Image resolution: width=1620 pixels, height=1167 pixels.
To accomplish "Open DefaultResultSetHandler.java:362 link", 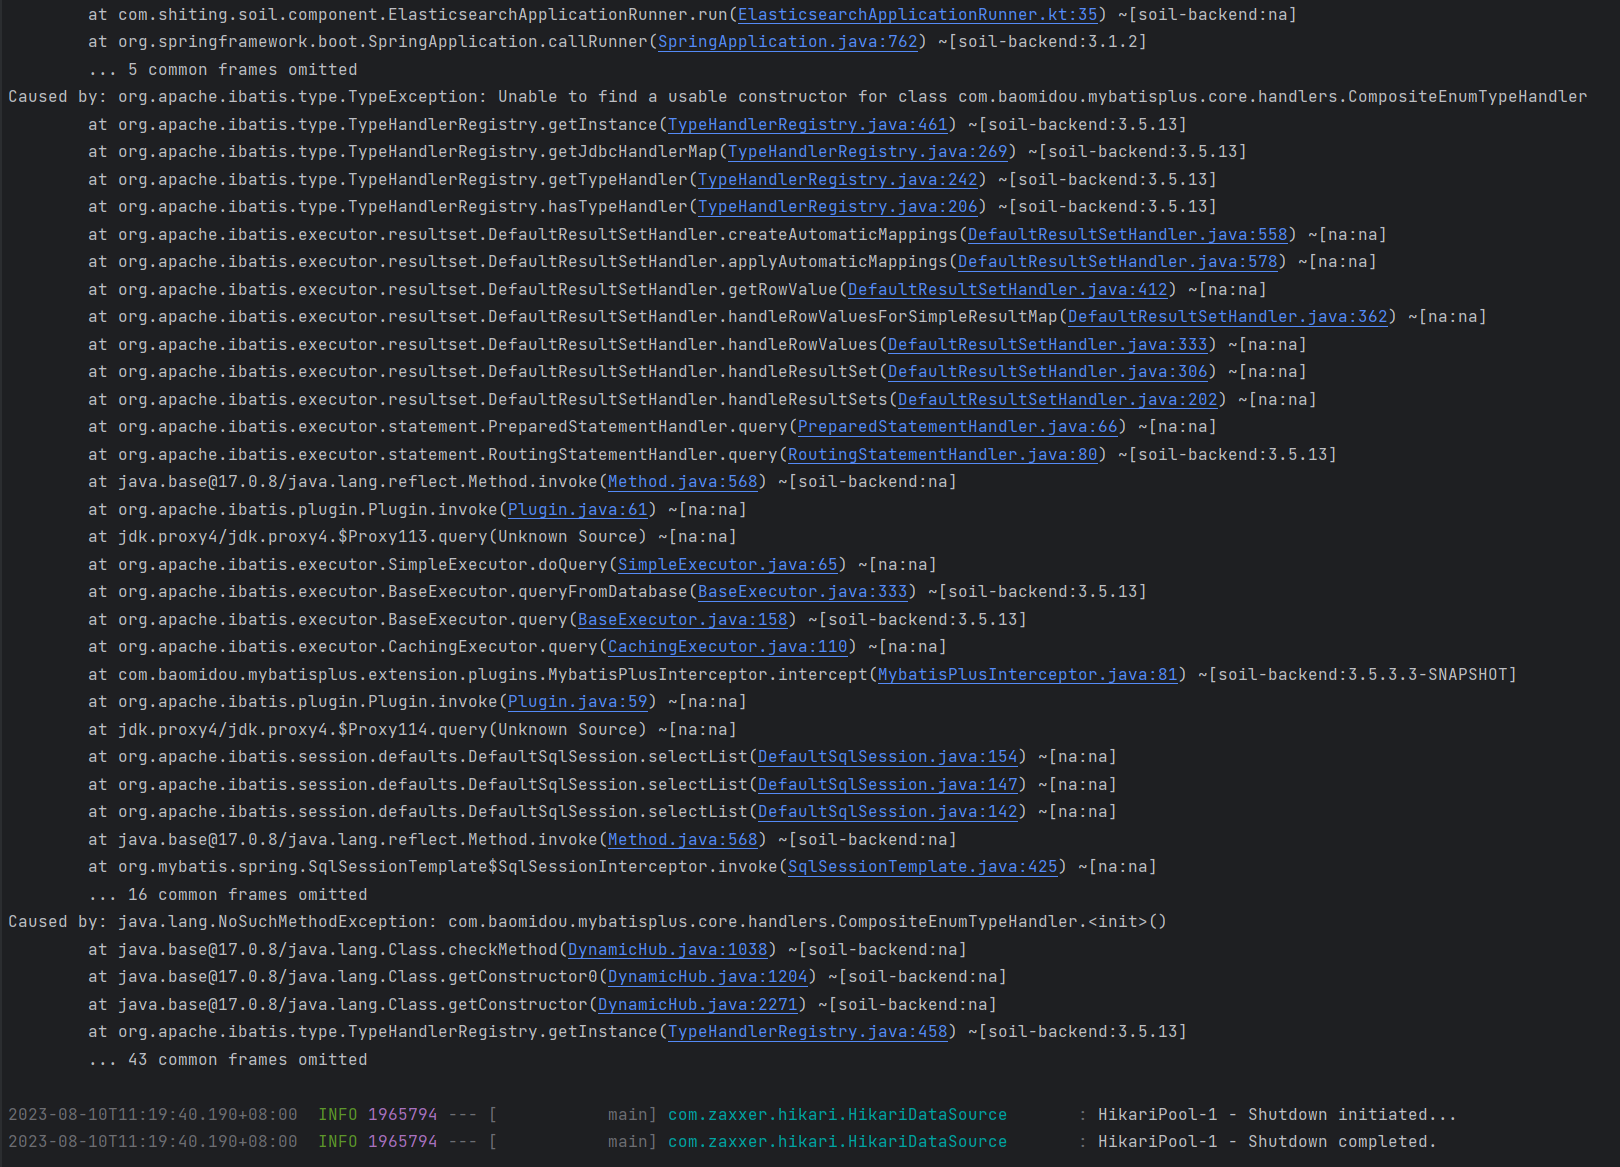I will (x=1227, y=317).
